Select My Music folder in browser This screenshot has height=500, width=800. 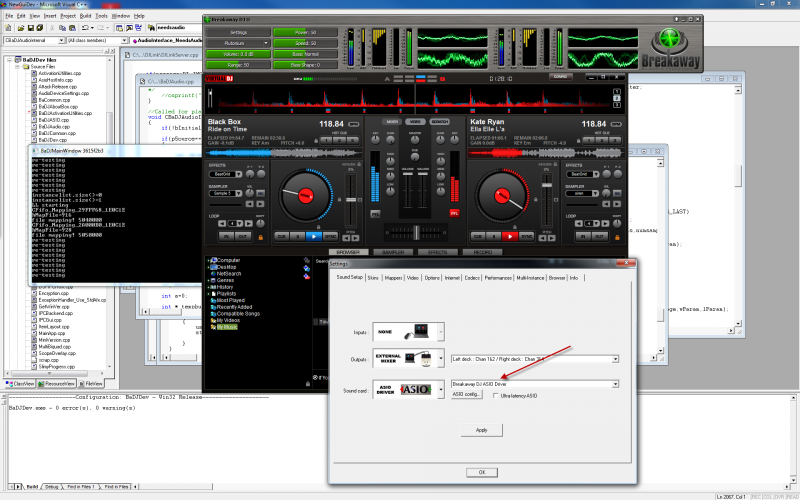[227, 327]
